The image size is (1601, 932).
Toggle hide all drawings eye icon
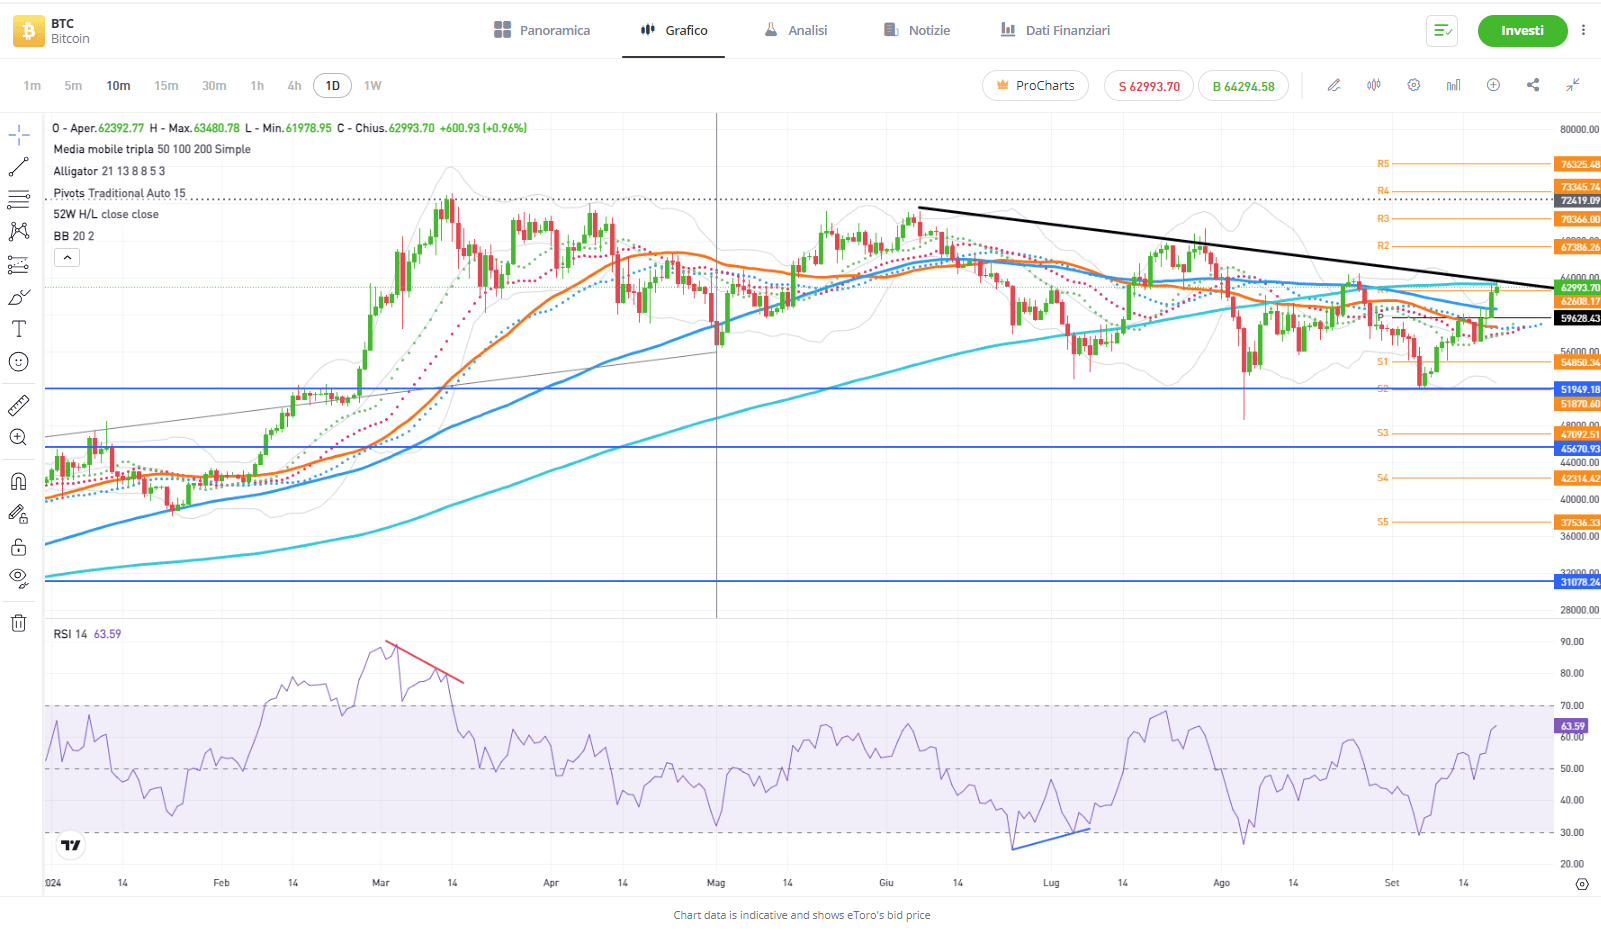coord(18,577)
